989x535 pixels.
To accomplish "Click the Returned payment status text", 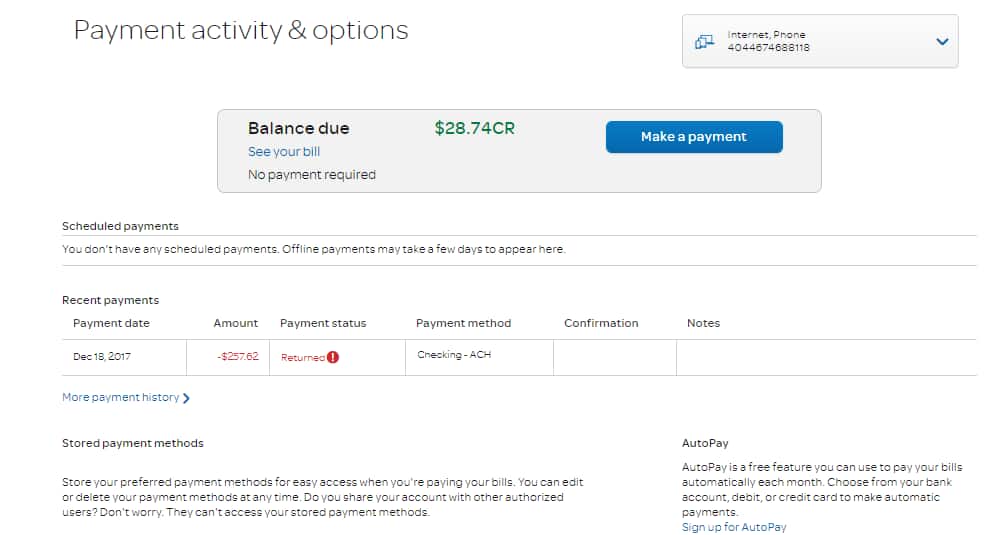I will pos(303,357).
